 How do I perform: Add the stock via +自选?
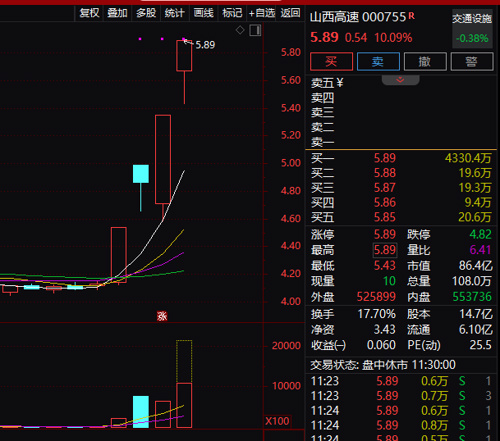pyautogui.click(x=262, y=13)
